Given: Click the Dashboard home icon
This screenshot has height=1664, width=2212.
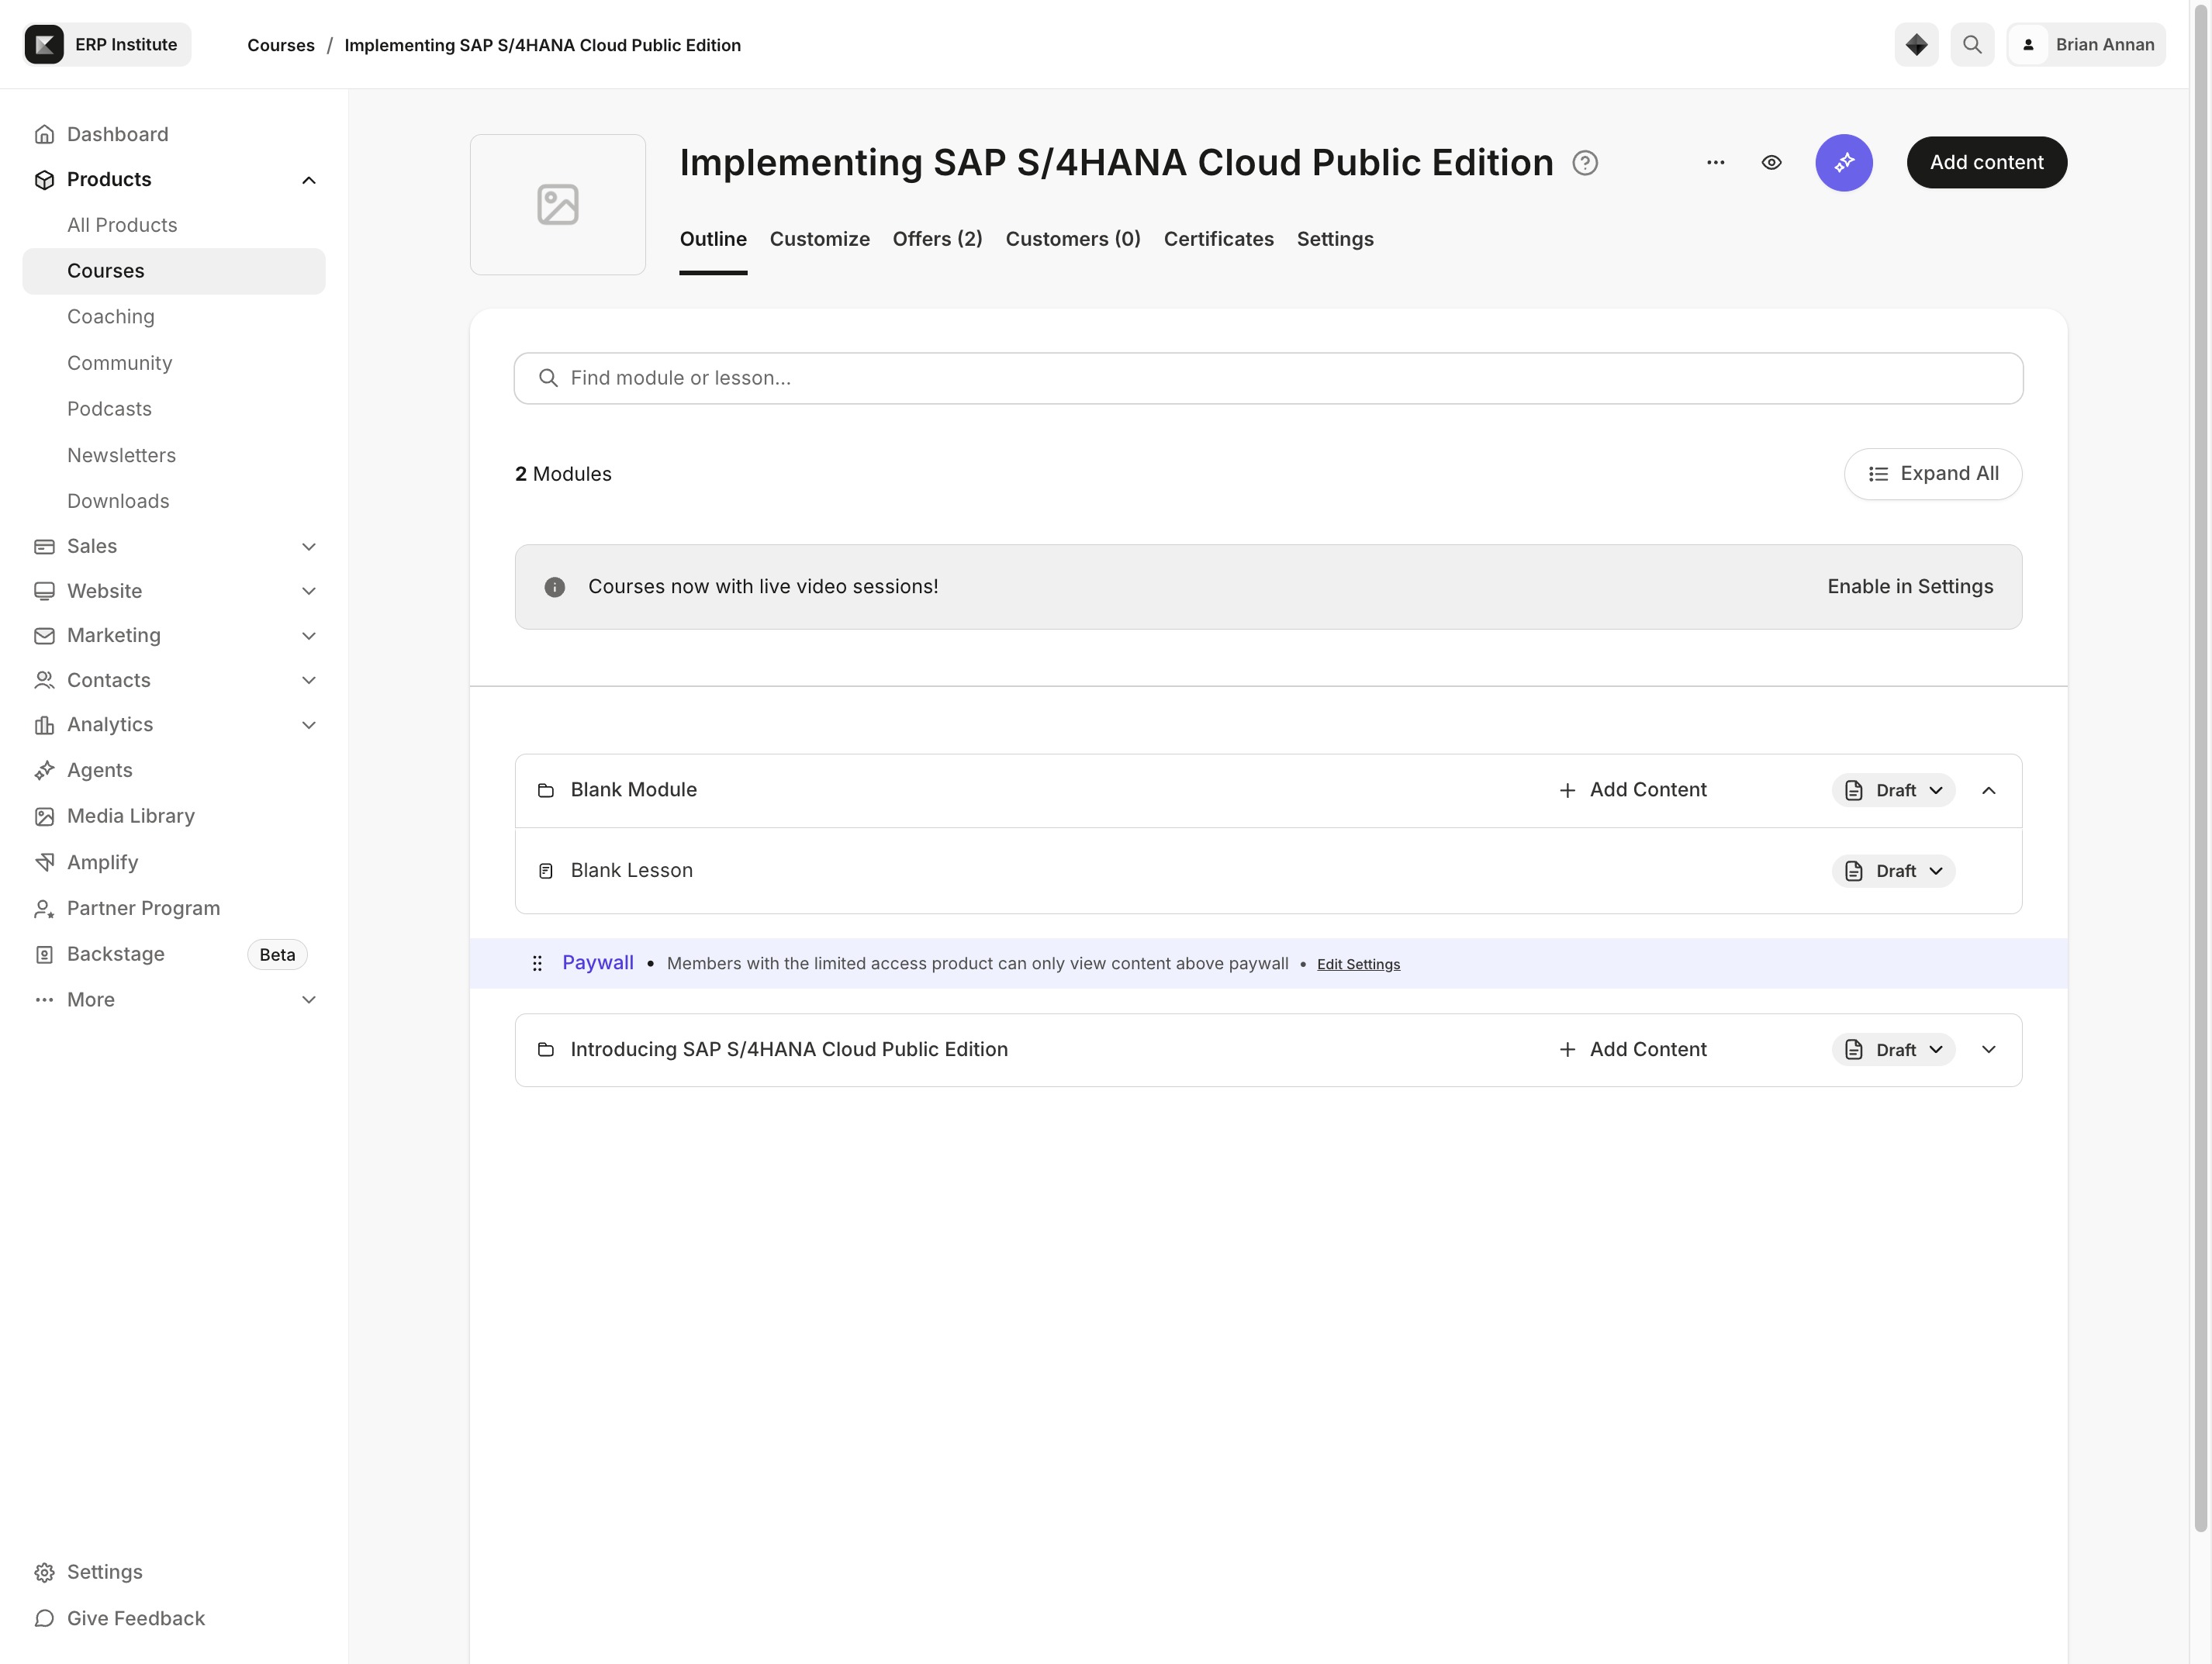Looking at the screenshot, I should tap(44, 135).
